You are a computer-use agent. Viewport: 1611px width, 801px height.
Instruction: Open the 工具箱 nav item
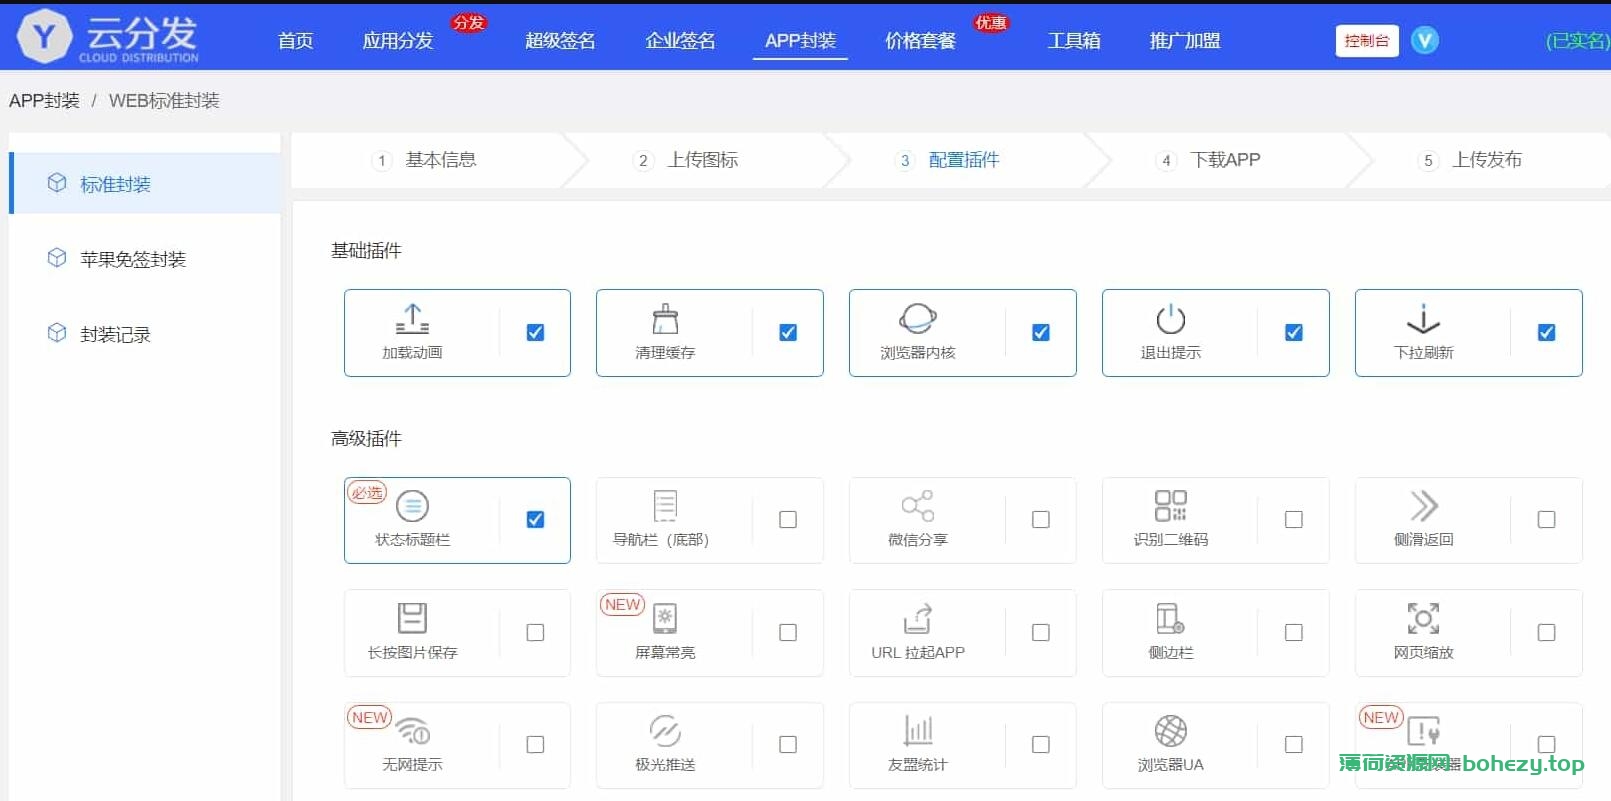[x=1074, y=41]
